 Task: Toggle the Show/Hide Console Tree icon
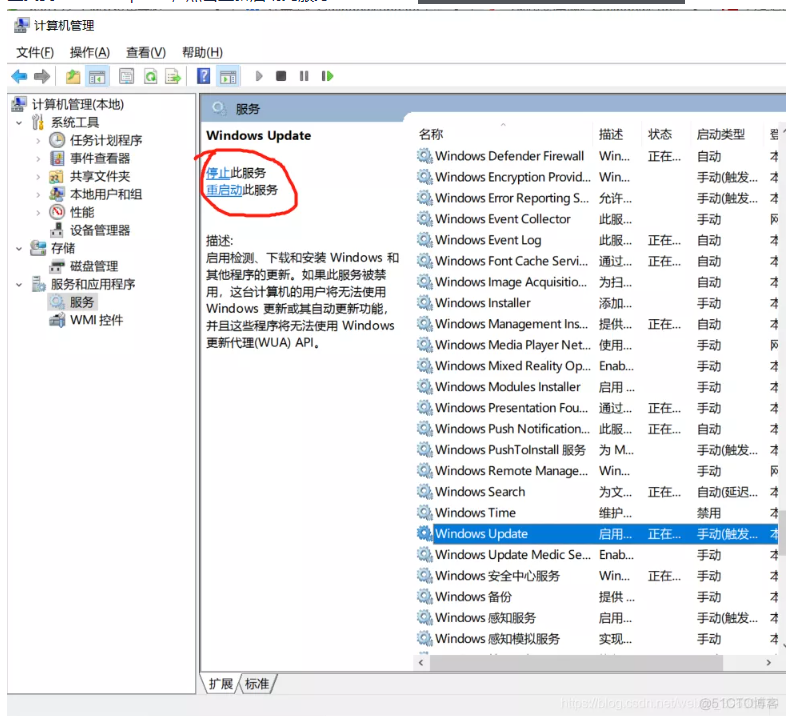click(97, 77)
